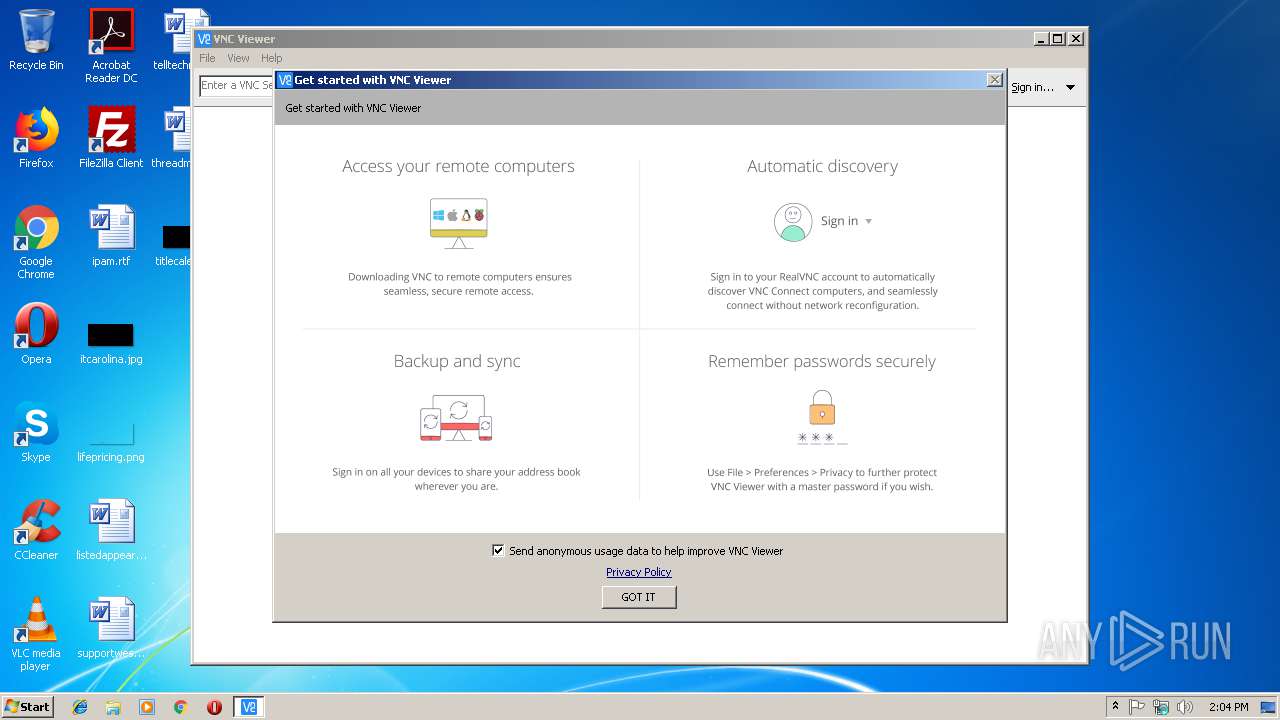Click Automatic discovery heading

tap(822, 166)
